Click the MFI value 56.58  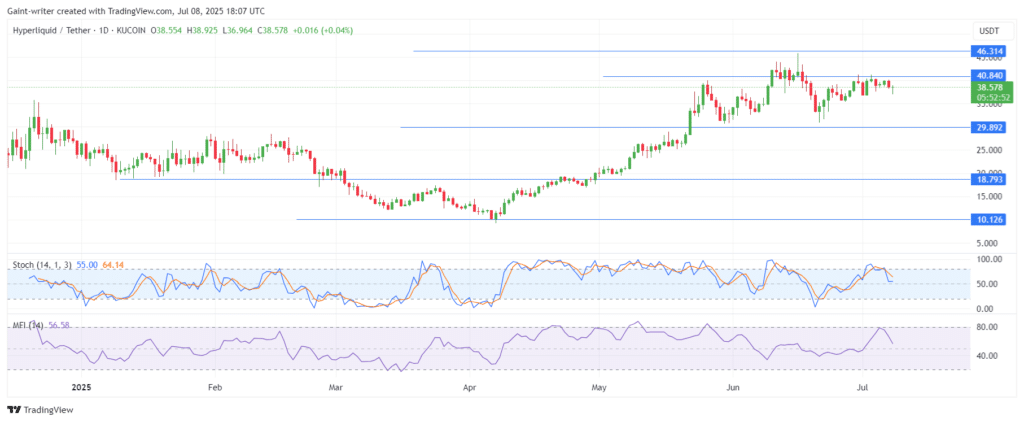click(57, 325)
